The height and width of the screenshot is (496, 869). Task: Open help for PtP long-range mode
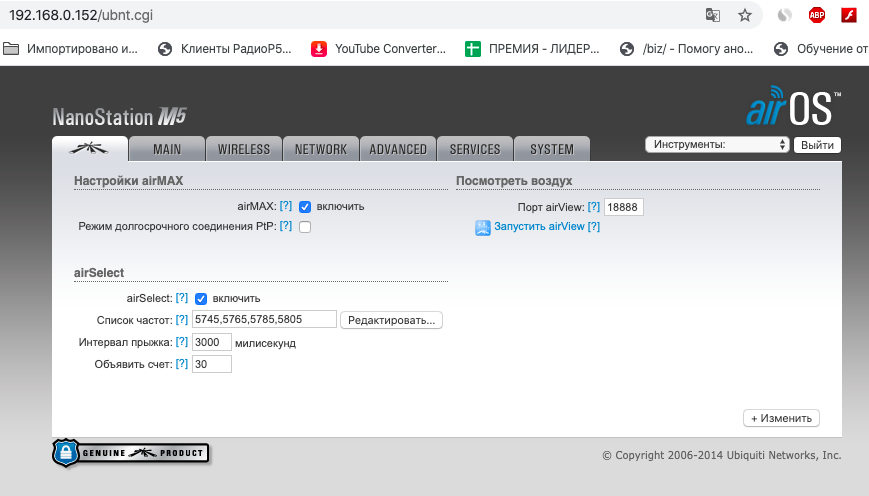click(285, 226)
